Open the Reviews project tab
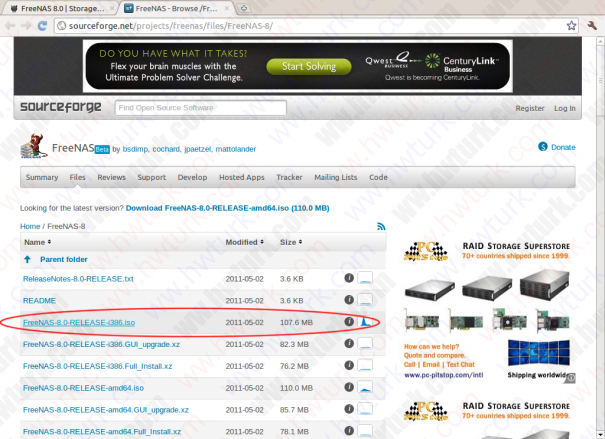The image size is (605, 439). tap(112, 177)
